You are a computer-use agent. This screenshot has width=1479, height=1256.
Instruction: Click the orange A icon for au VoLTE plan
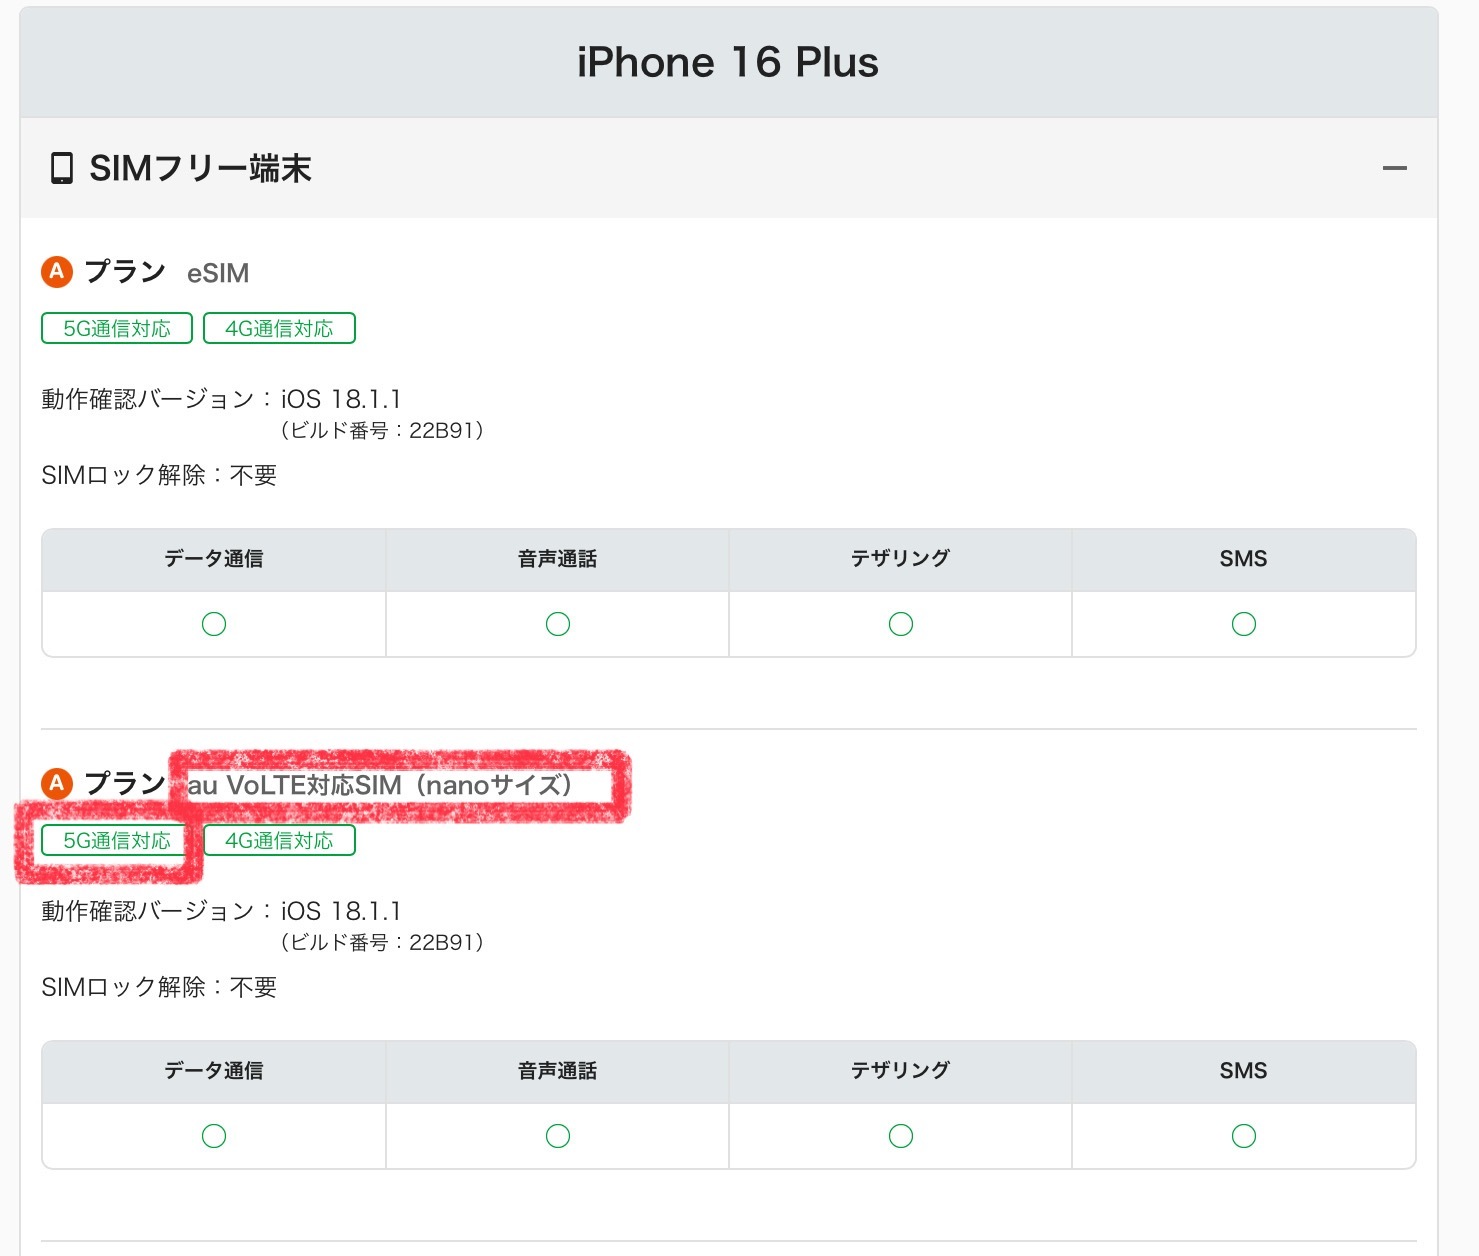point(57,783)
